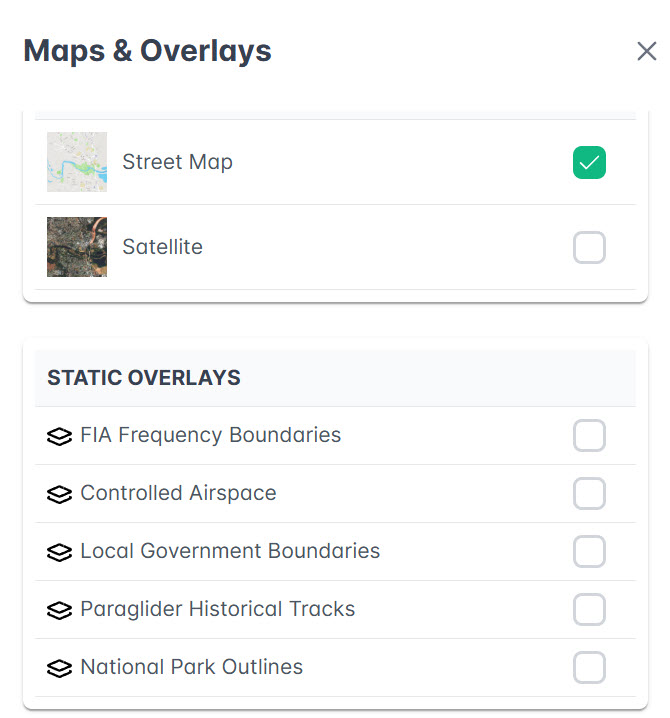This screenshot has height=718, width=670.
Task: Click the Local Government Boundaries label
Action: point(230,551)
